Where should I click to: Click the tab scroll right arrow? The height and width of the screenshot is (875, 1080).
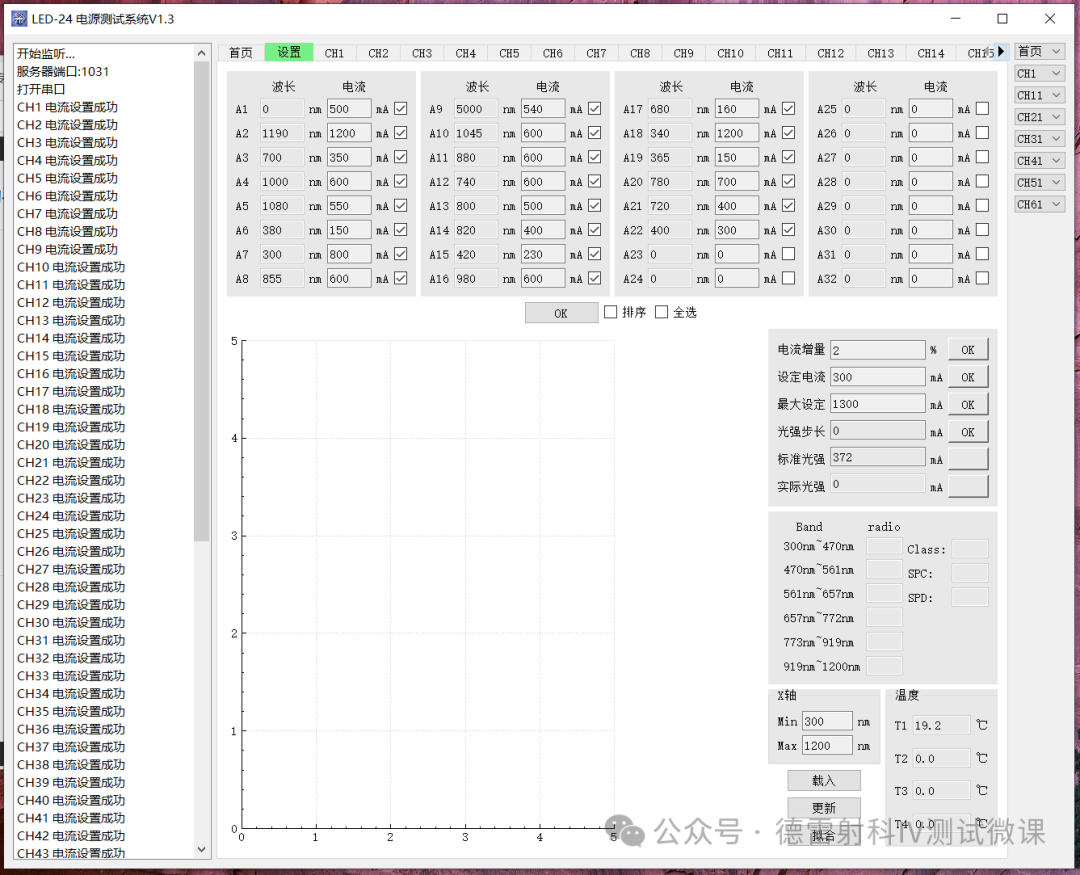point(1001,52)
